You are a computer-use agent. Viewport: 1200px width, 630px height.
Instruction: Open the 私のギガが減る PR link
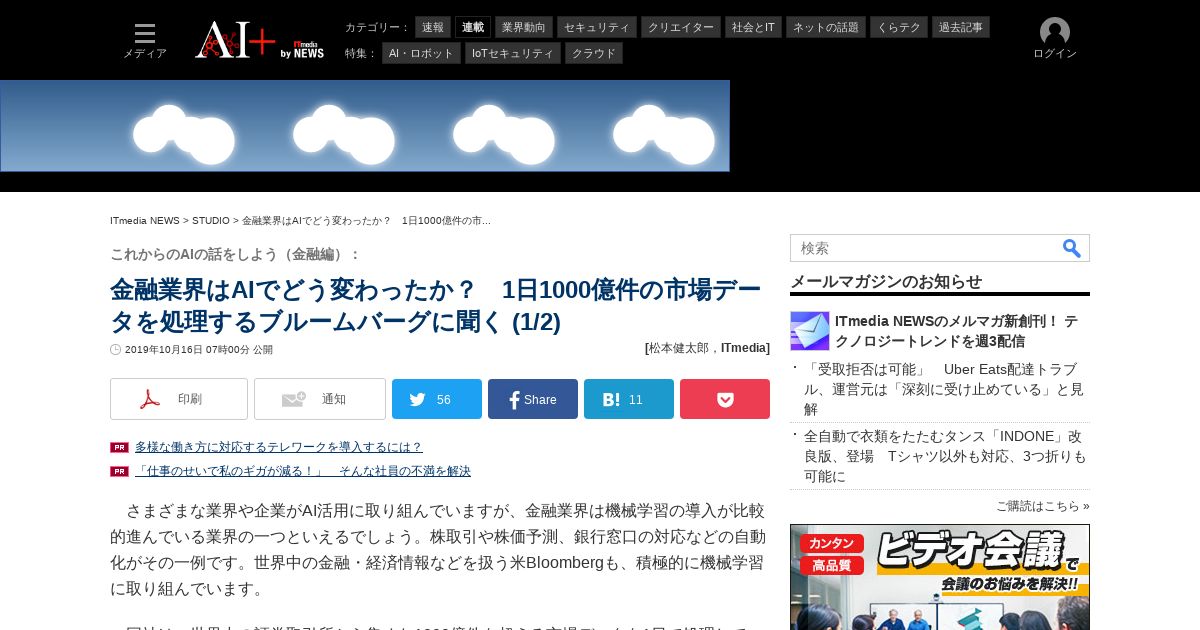(303, 471)
